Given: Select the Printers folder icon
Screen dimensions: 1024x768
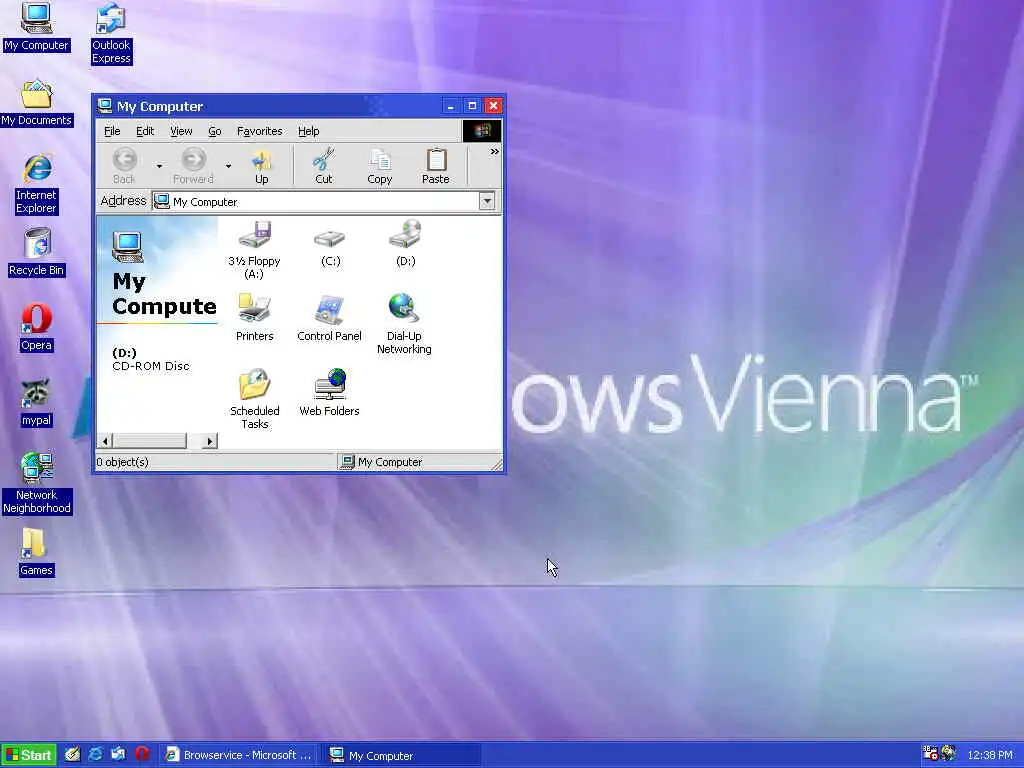Looking at the screenshot, I should (x=254, y=318).
